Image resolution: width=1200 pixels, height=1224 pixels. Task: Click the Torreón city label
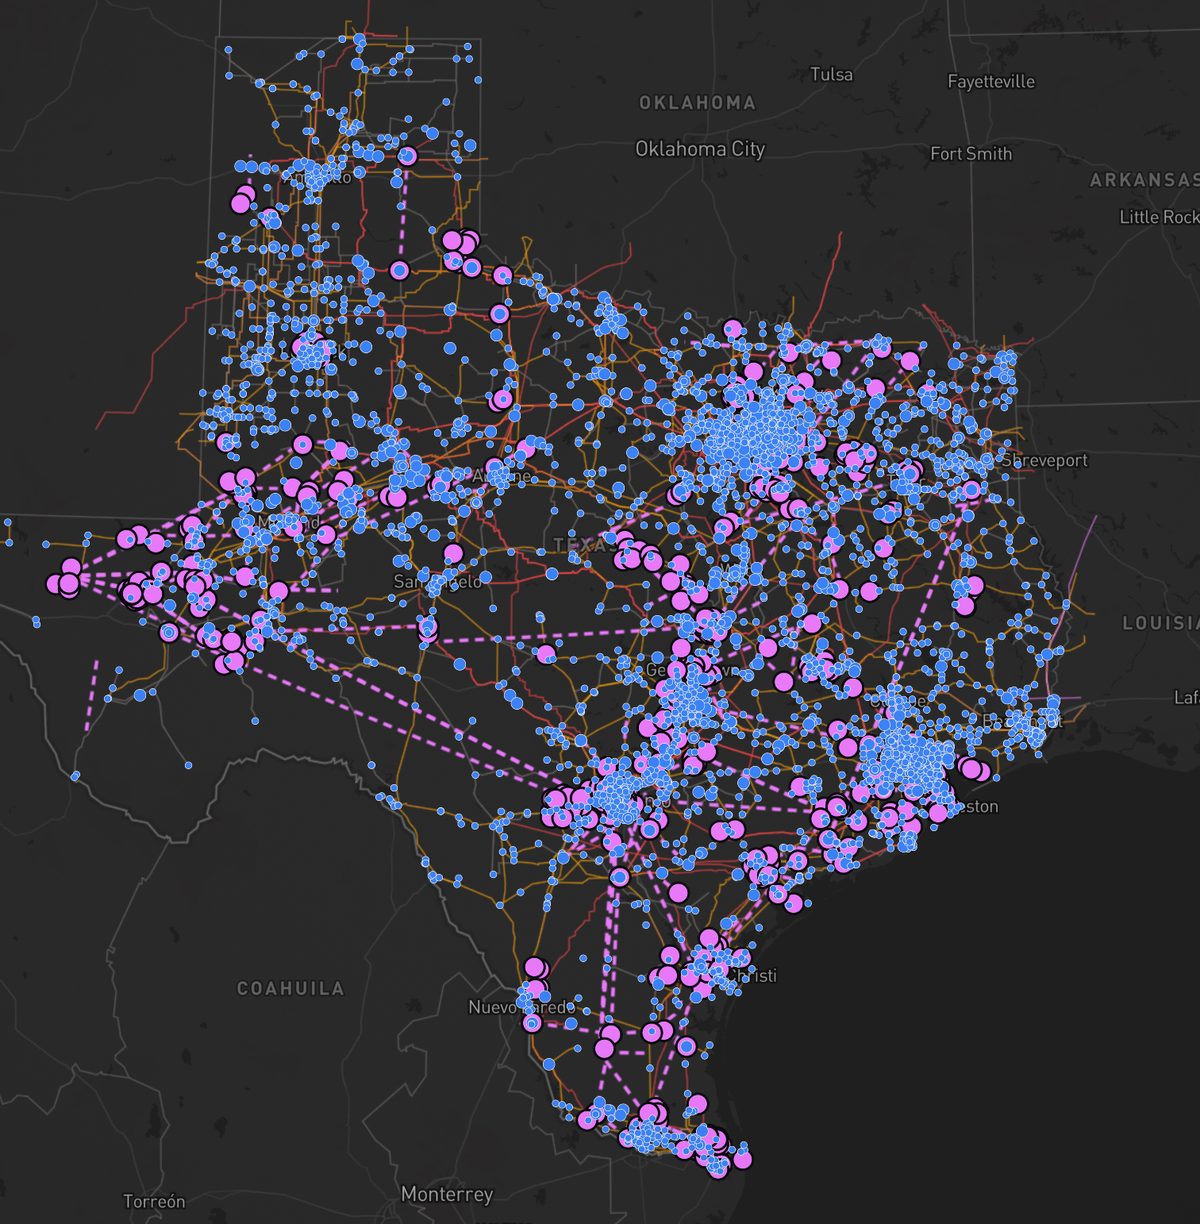click(x=154, y=1201)
